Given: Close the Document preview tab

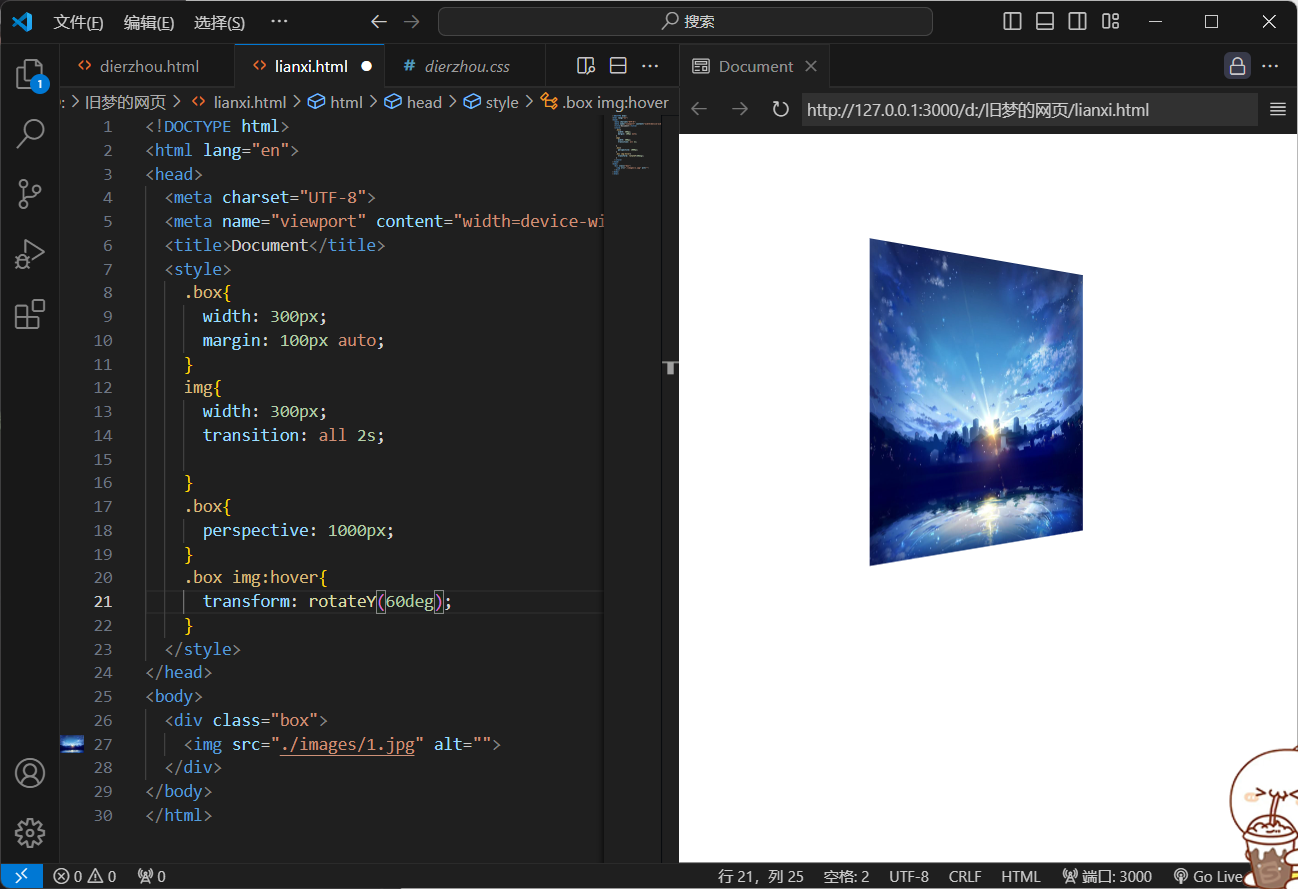Looking at the screenshot, I should [x=811, y=66].
